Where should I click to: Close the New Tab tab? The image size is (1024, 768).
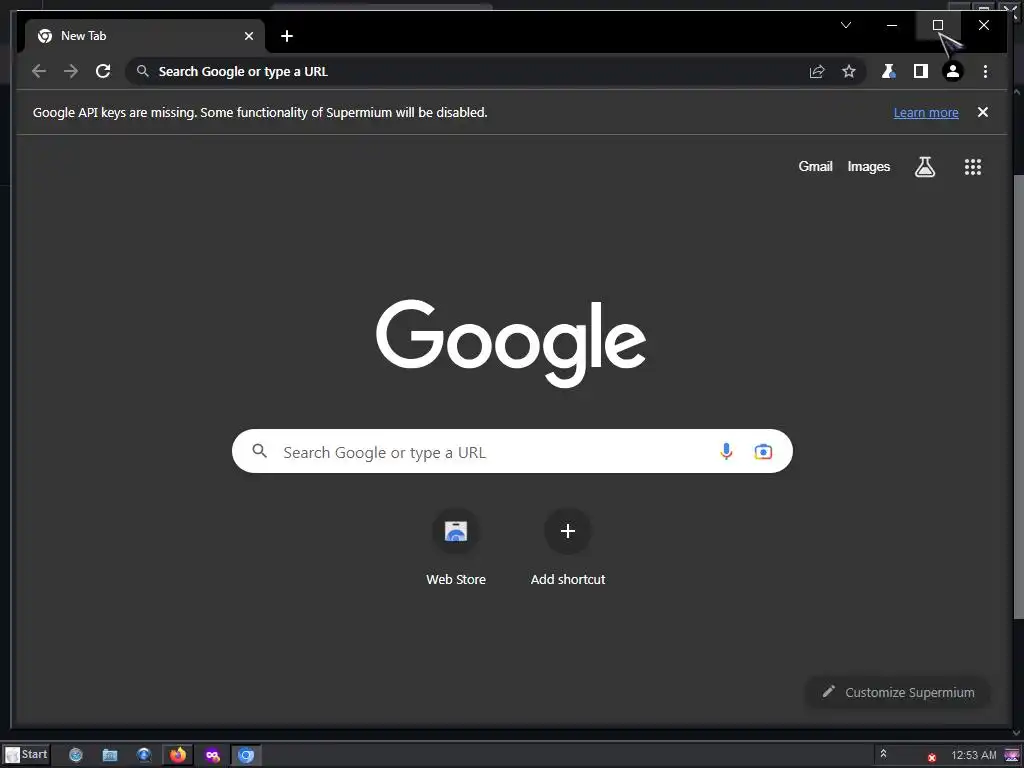coord(249,36)
